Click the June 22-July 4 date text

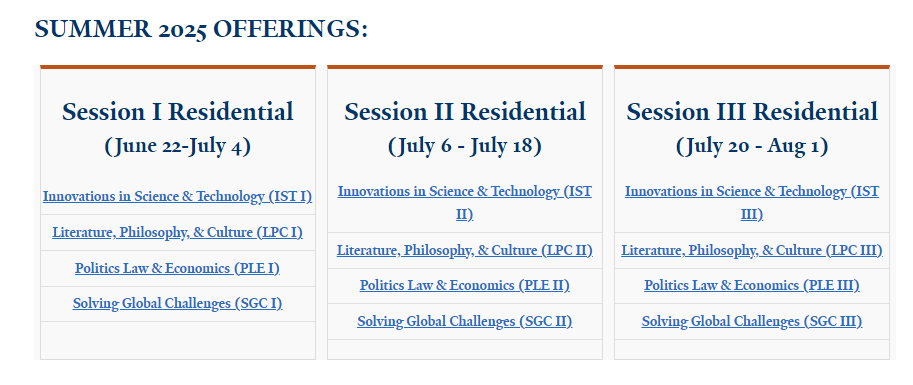tap(178, 146)
